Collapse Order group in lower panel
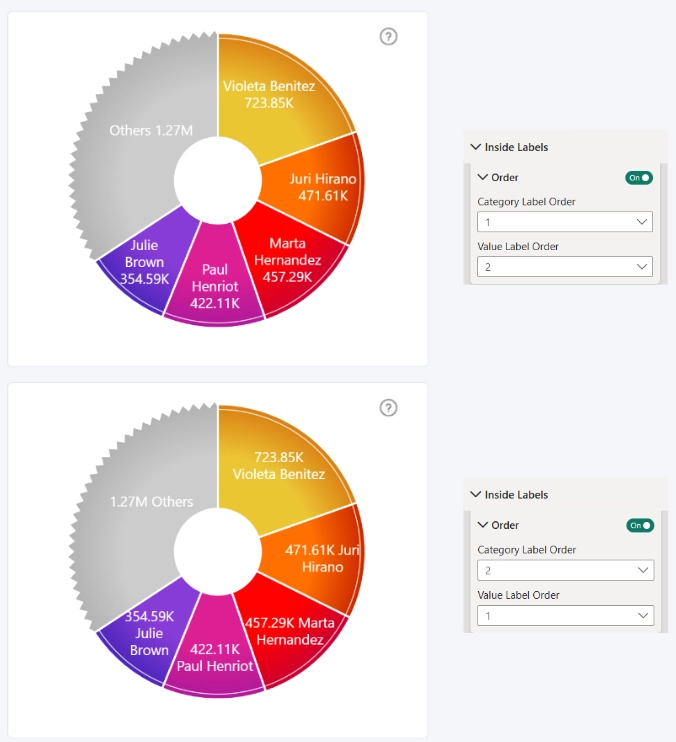Screen dimensions: 676x742 point(483,525)
